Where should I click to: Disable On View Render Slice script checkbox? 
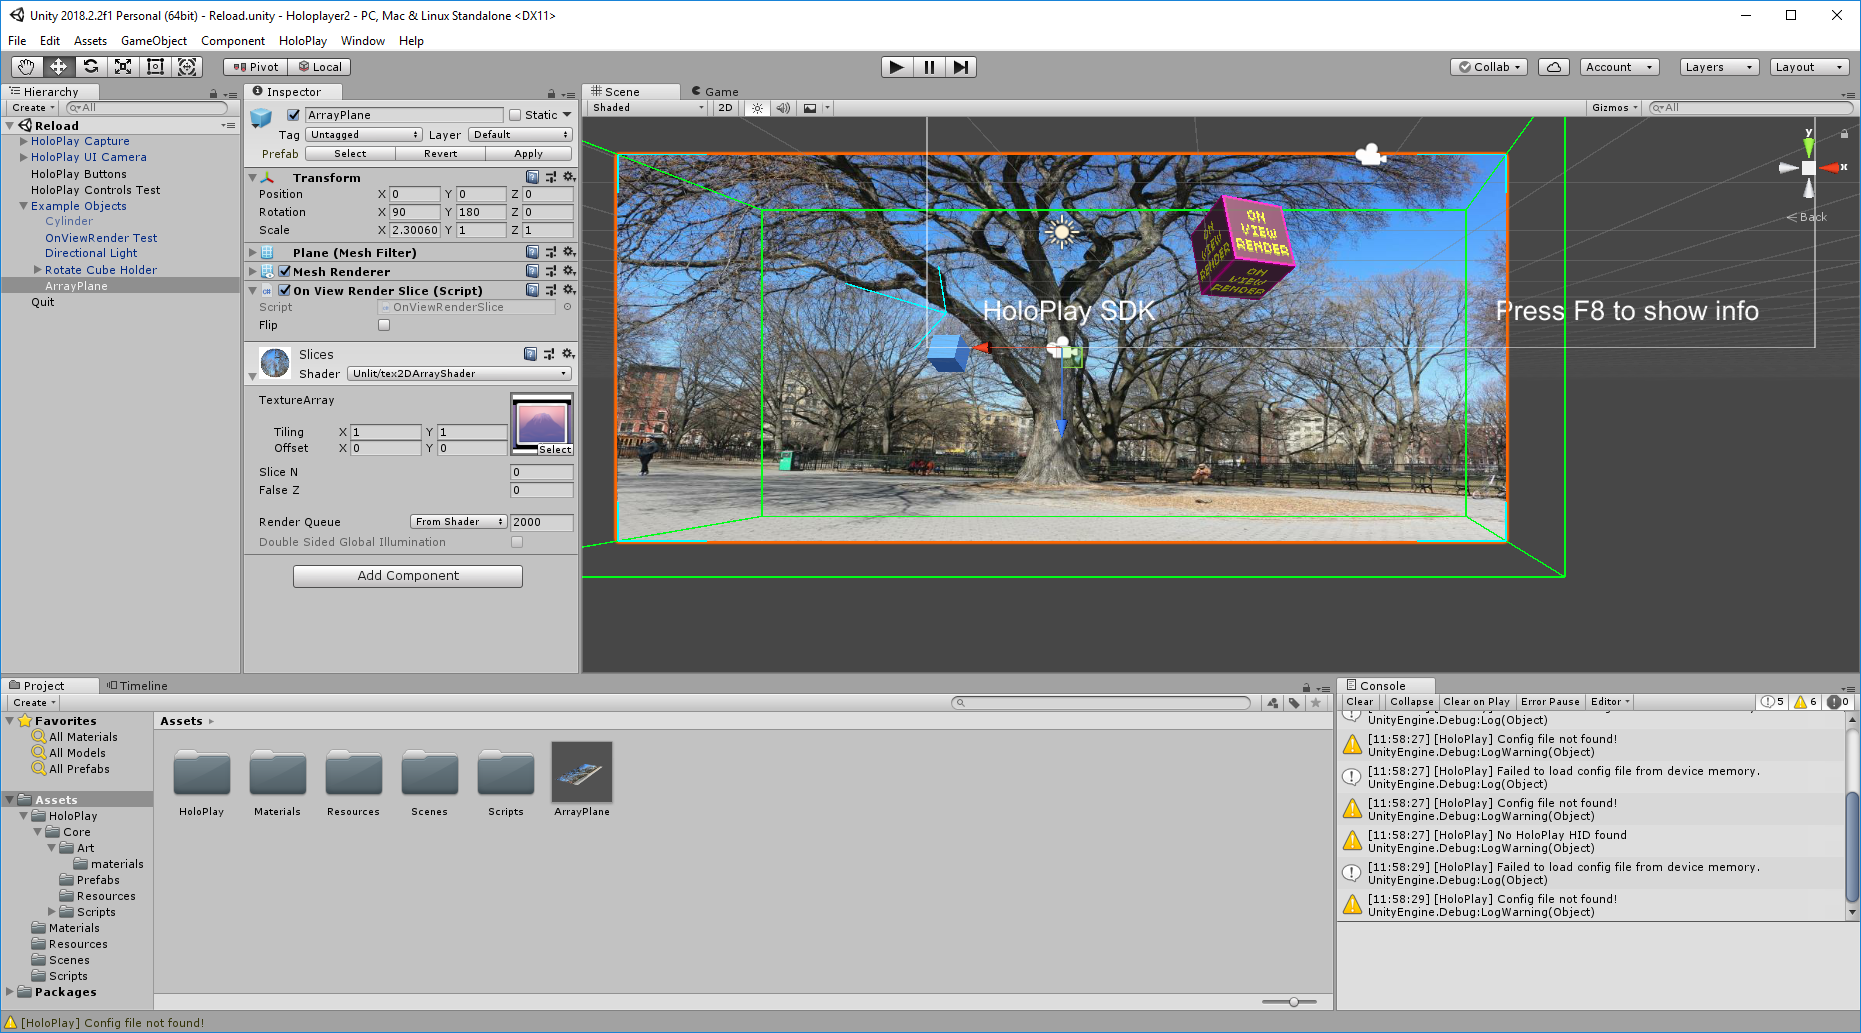[285, 290]
